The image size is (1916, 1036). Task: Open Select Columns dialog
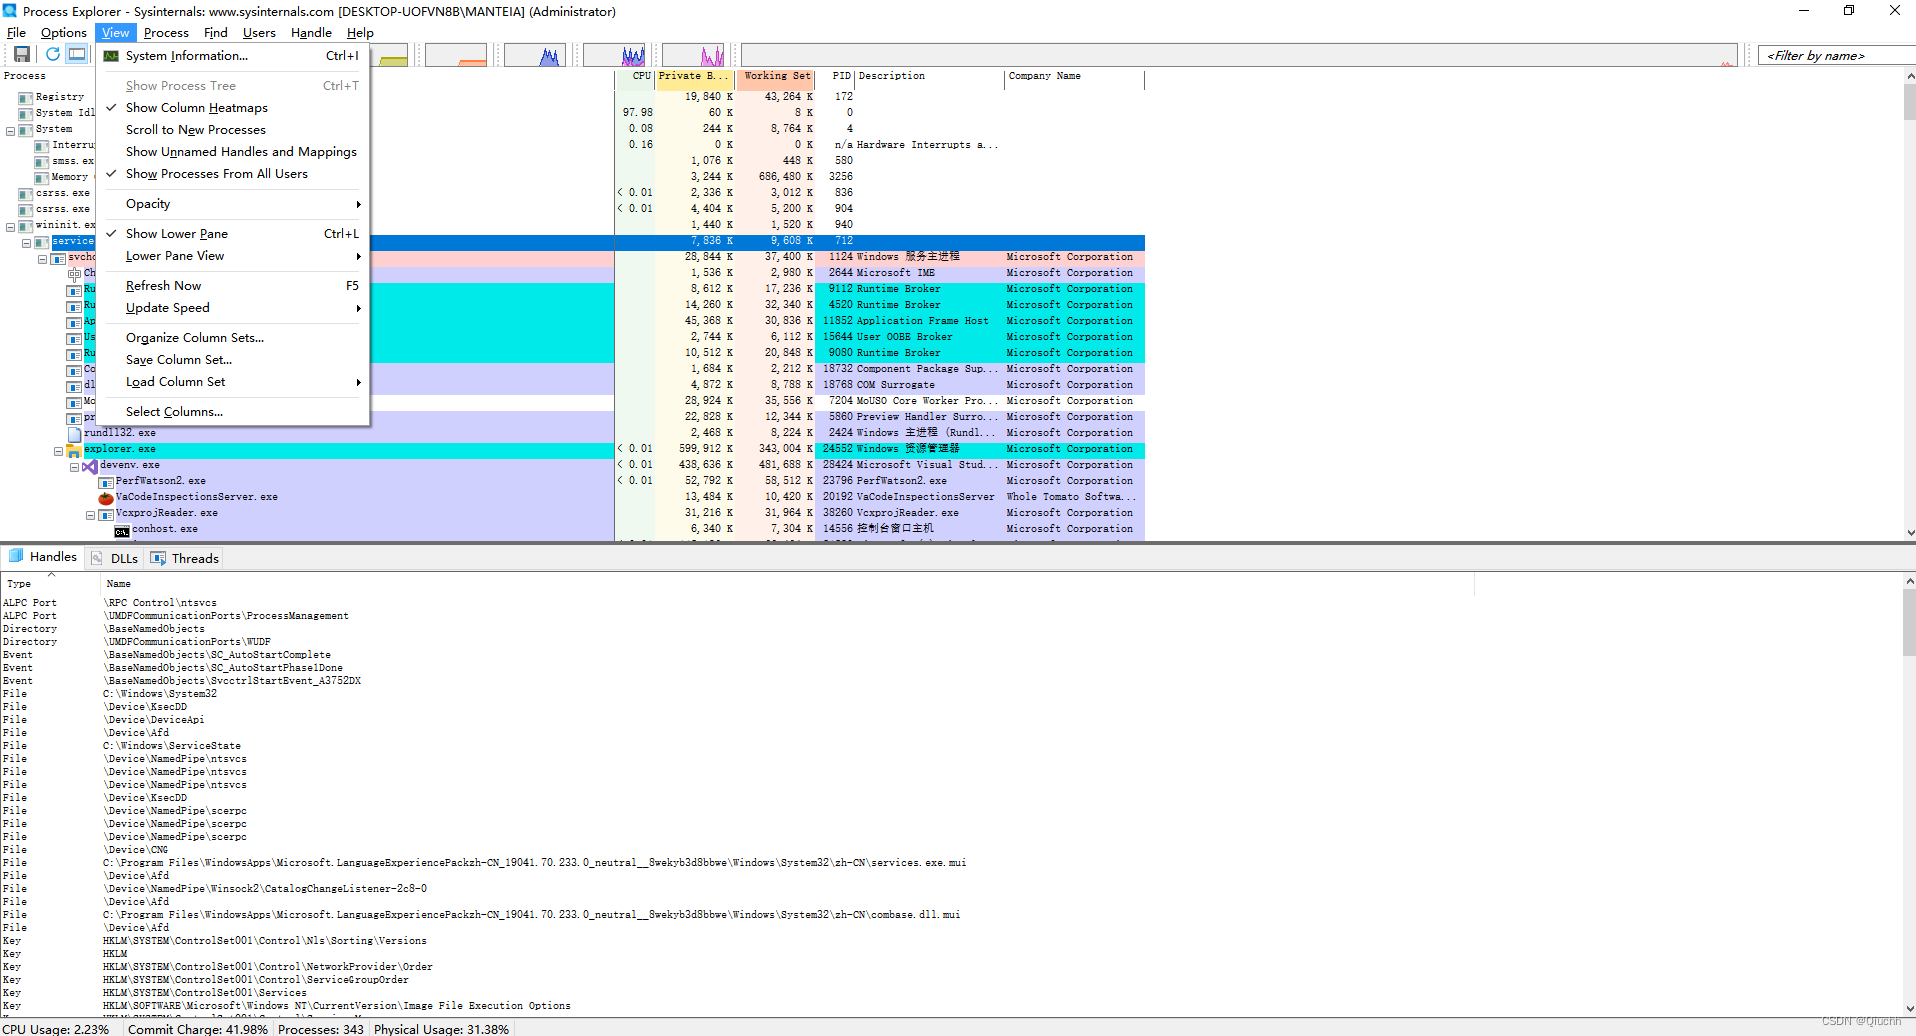(175, 411)
